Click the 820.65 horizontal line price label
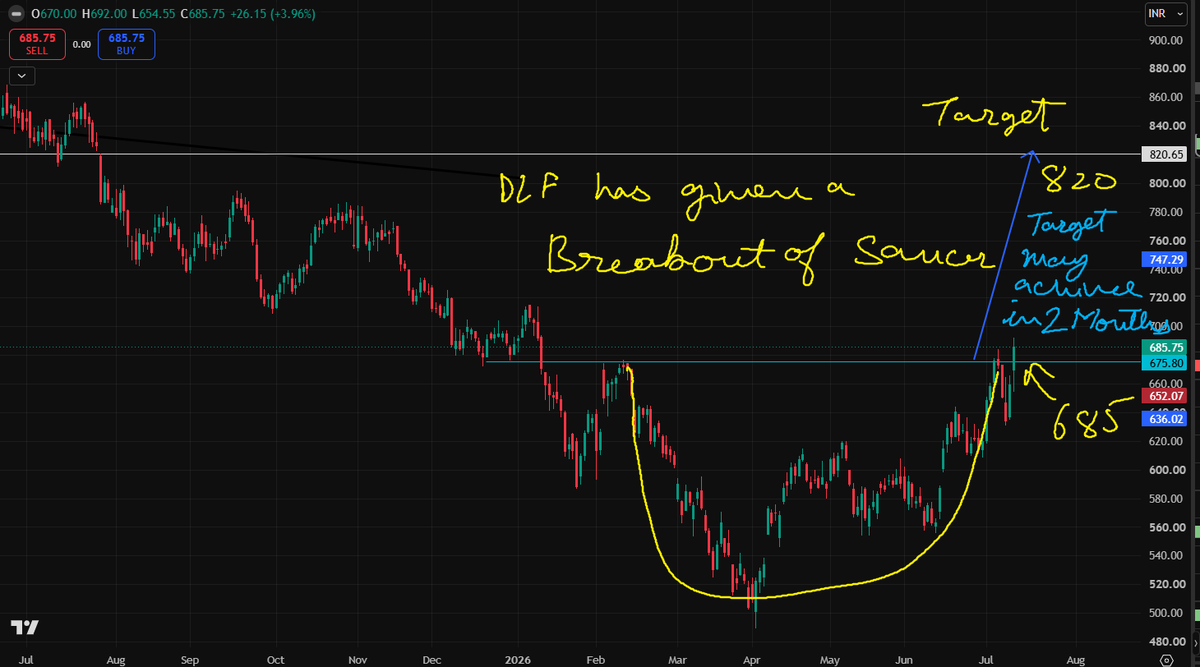 [x=1165, y=154]
